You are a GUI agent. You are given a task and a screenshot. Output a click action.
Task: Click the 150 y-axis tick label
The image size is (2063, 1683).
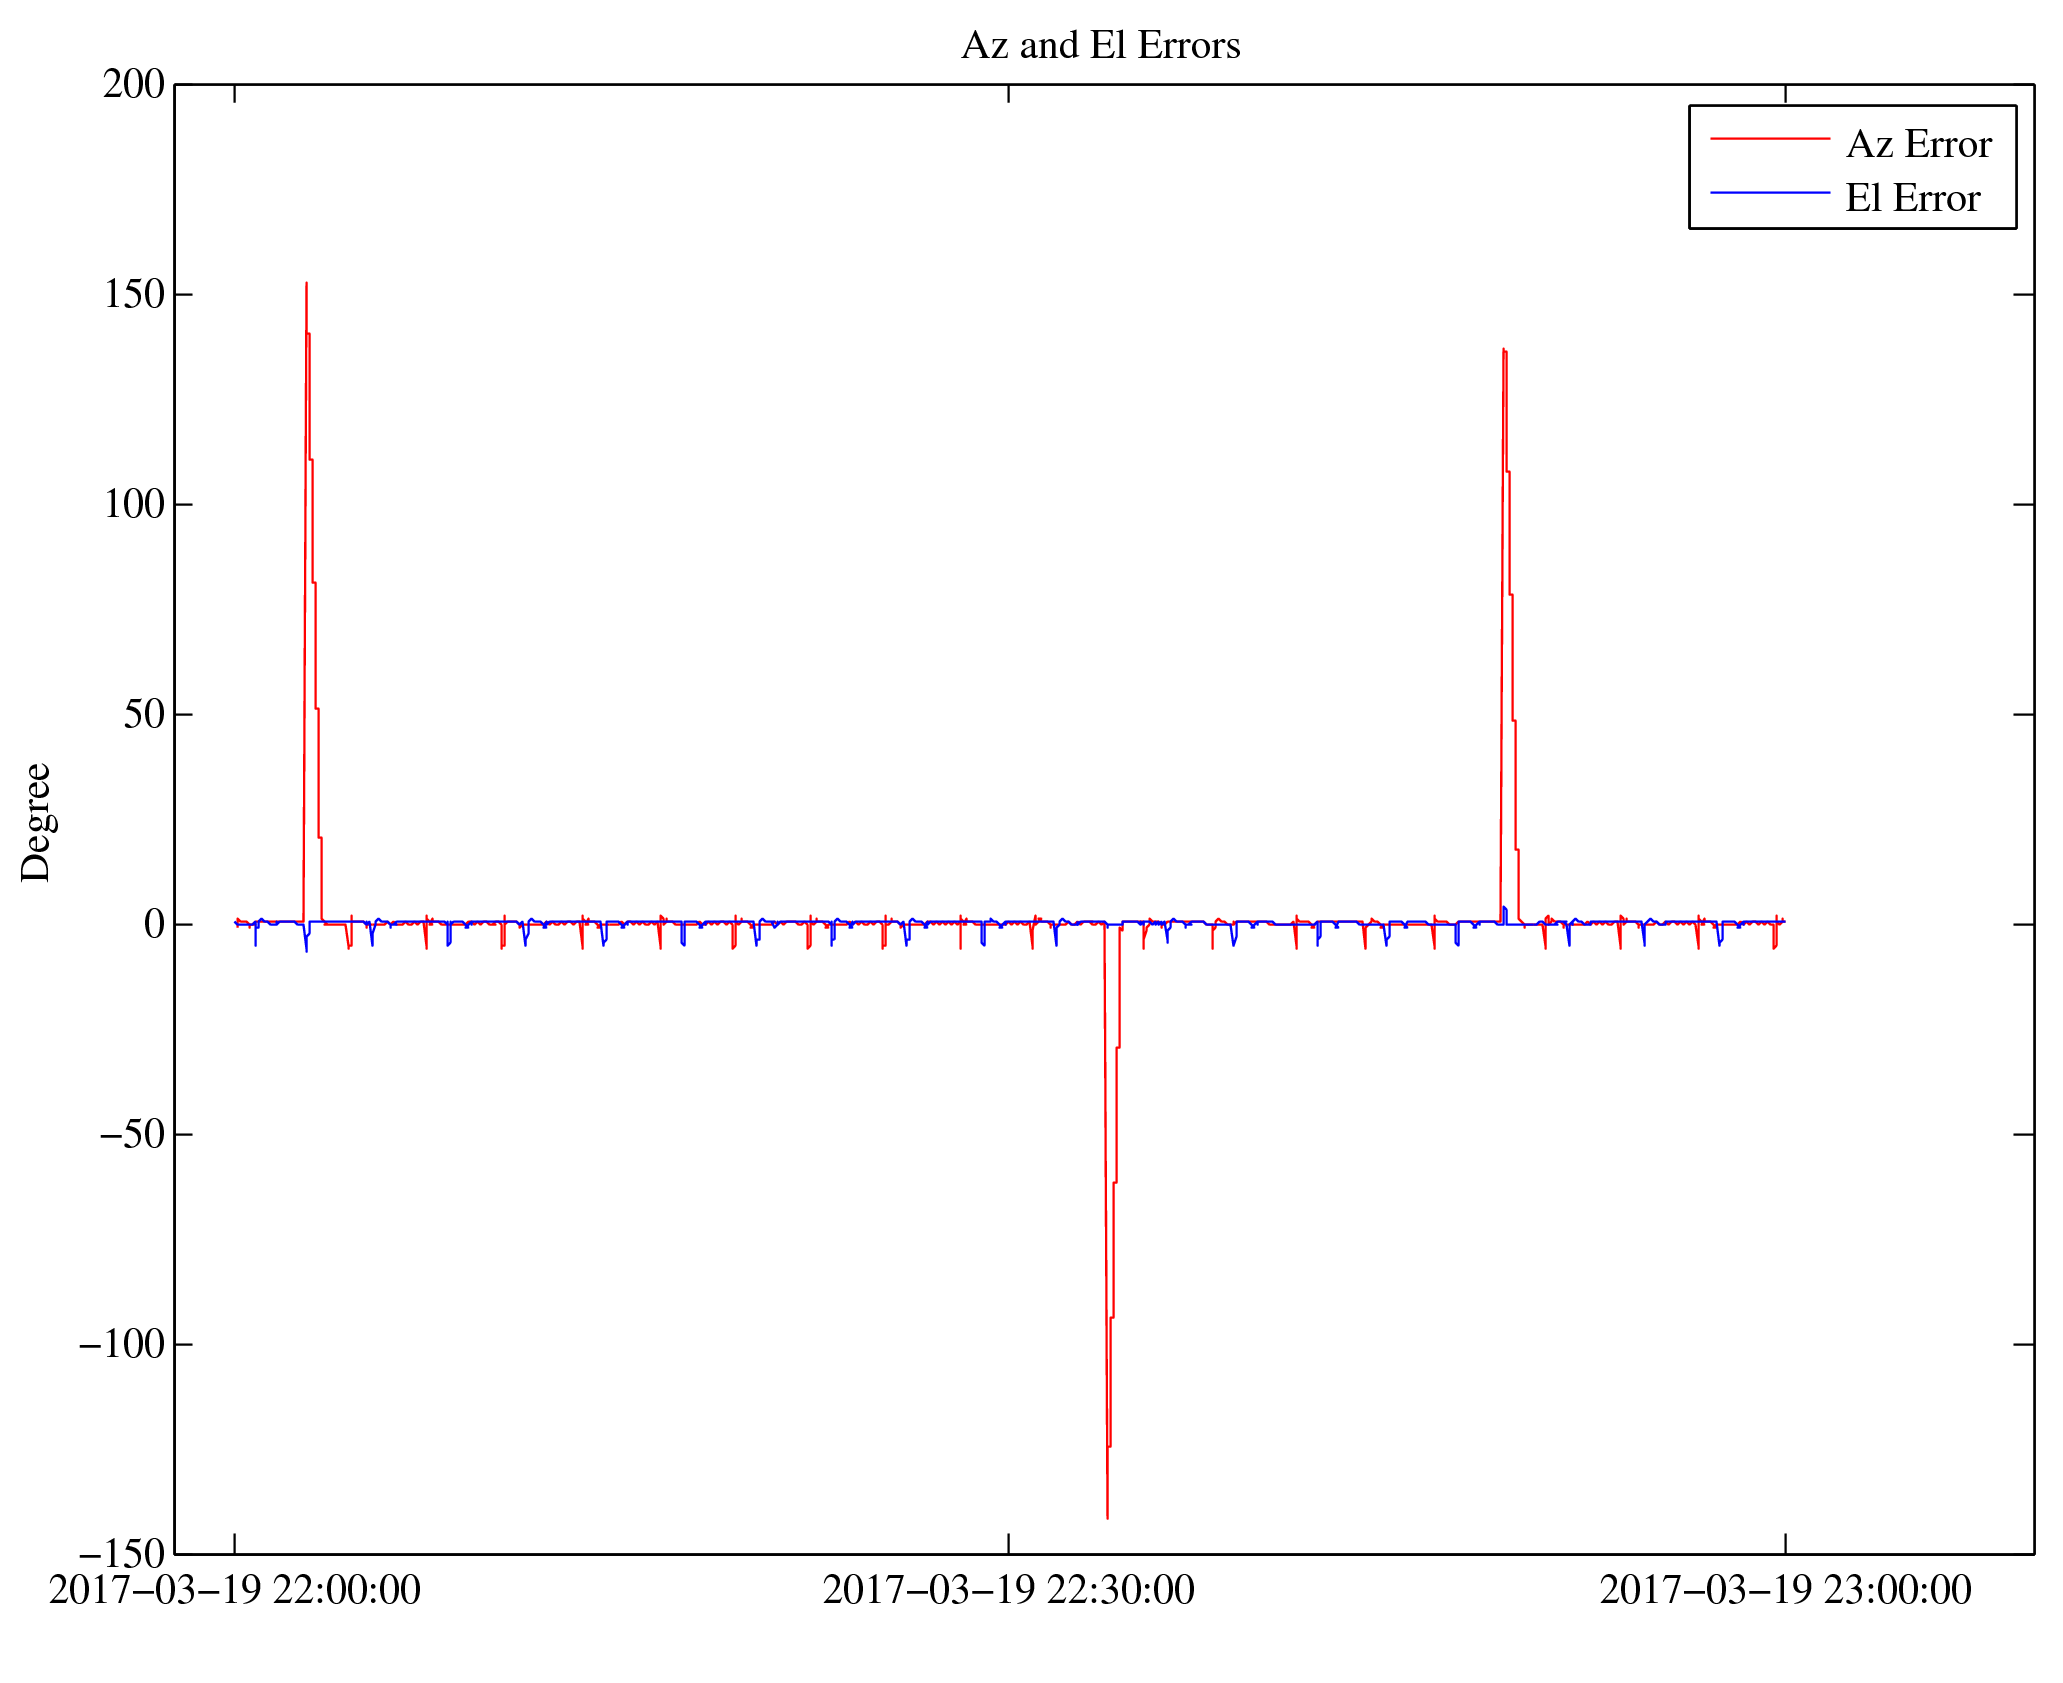(x=134, y=295)
